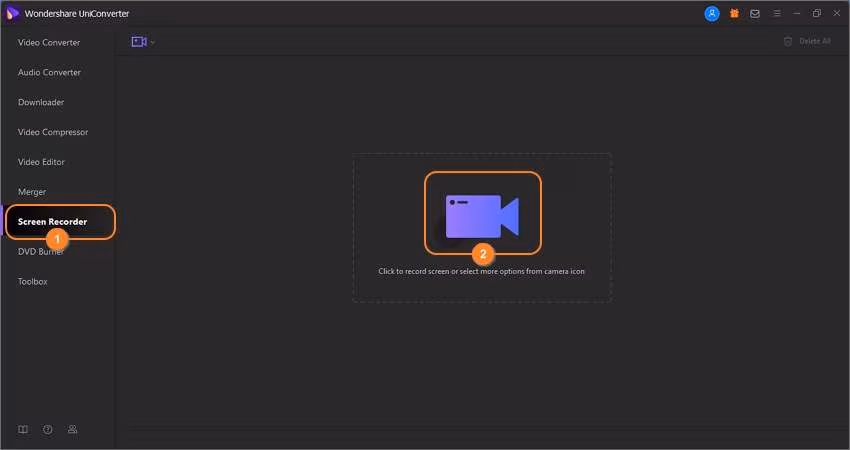
Task: Click the Wondershare UniConverter logo icon
Action: pyautogui.click(x=12, y=14)
